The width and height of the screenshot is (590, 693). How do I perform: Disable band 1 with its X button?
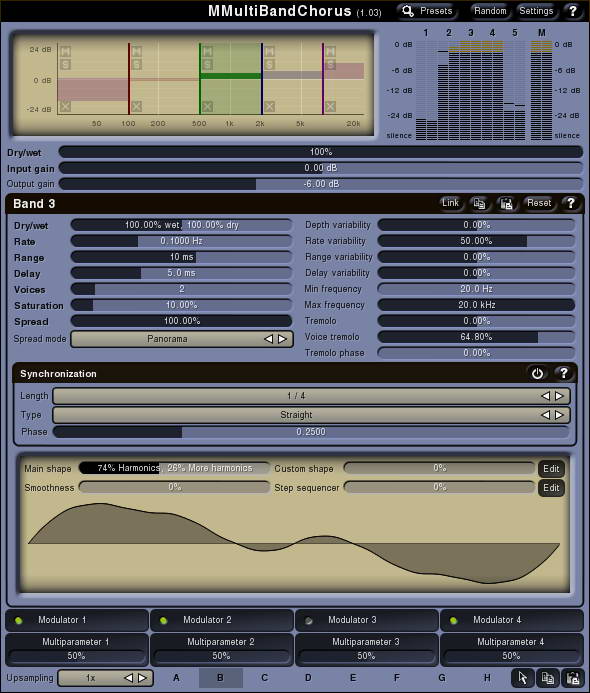pyautogui.click(x=65, y=107)
